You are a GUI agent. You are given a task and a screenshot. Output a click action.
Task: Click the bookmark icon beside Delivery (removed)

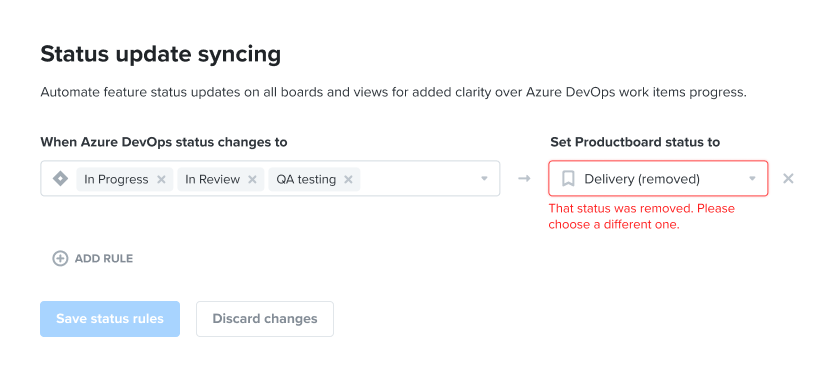tap(568, 179)
